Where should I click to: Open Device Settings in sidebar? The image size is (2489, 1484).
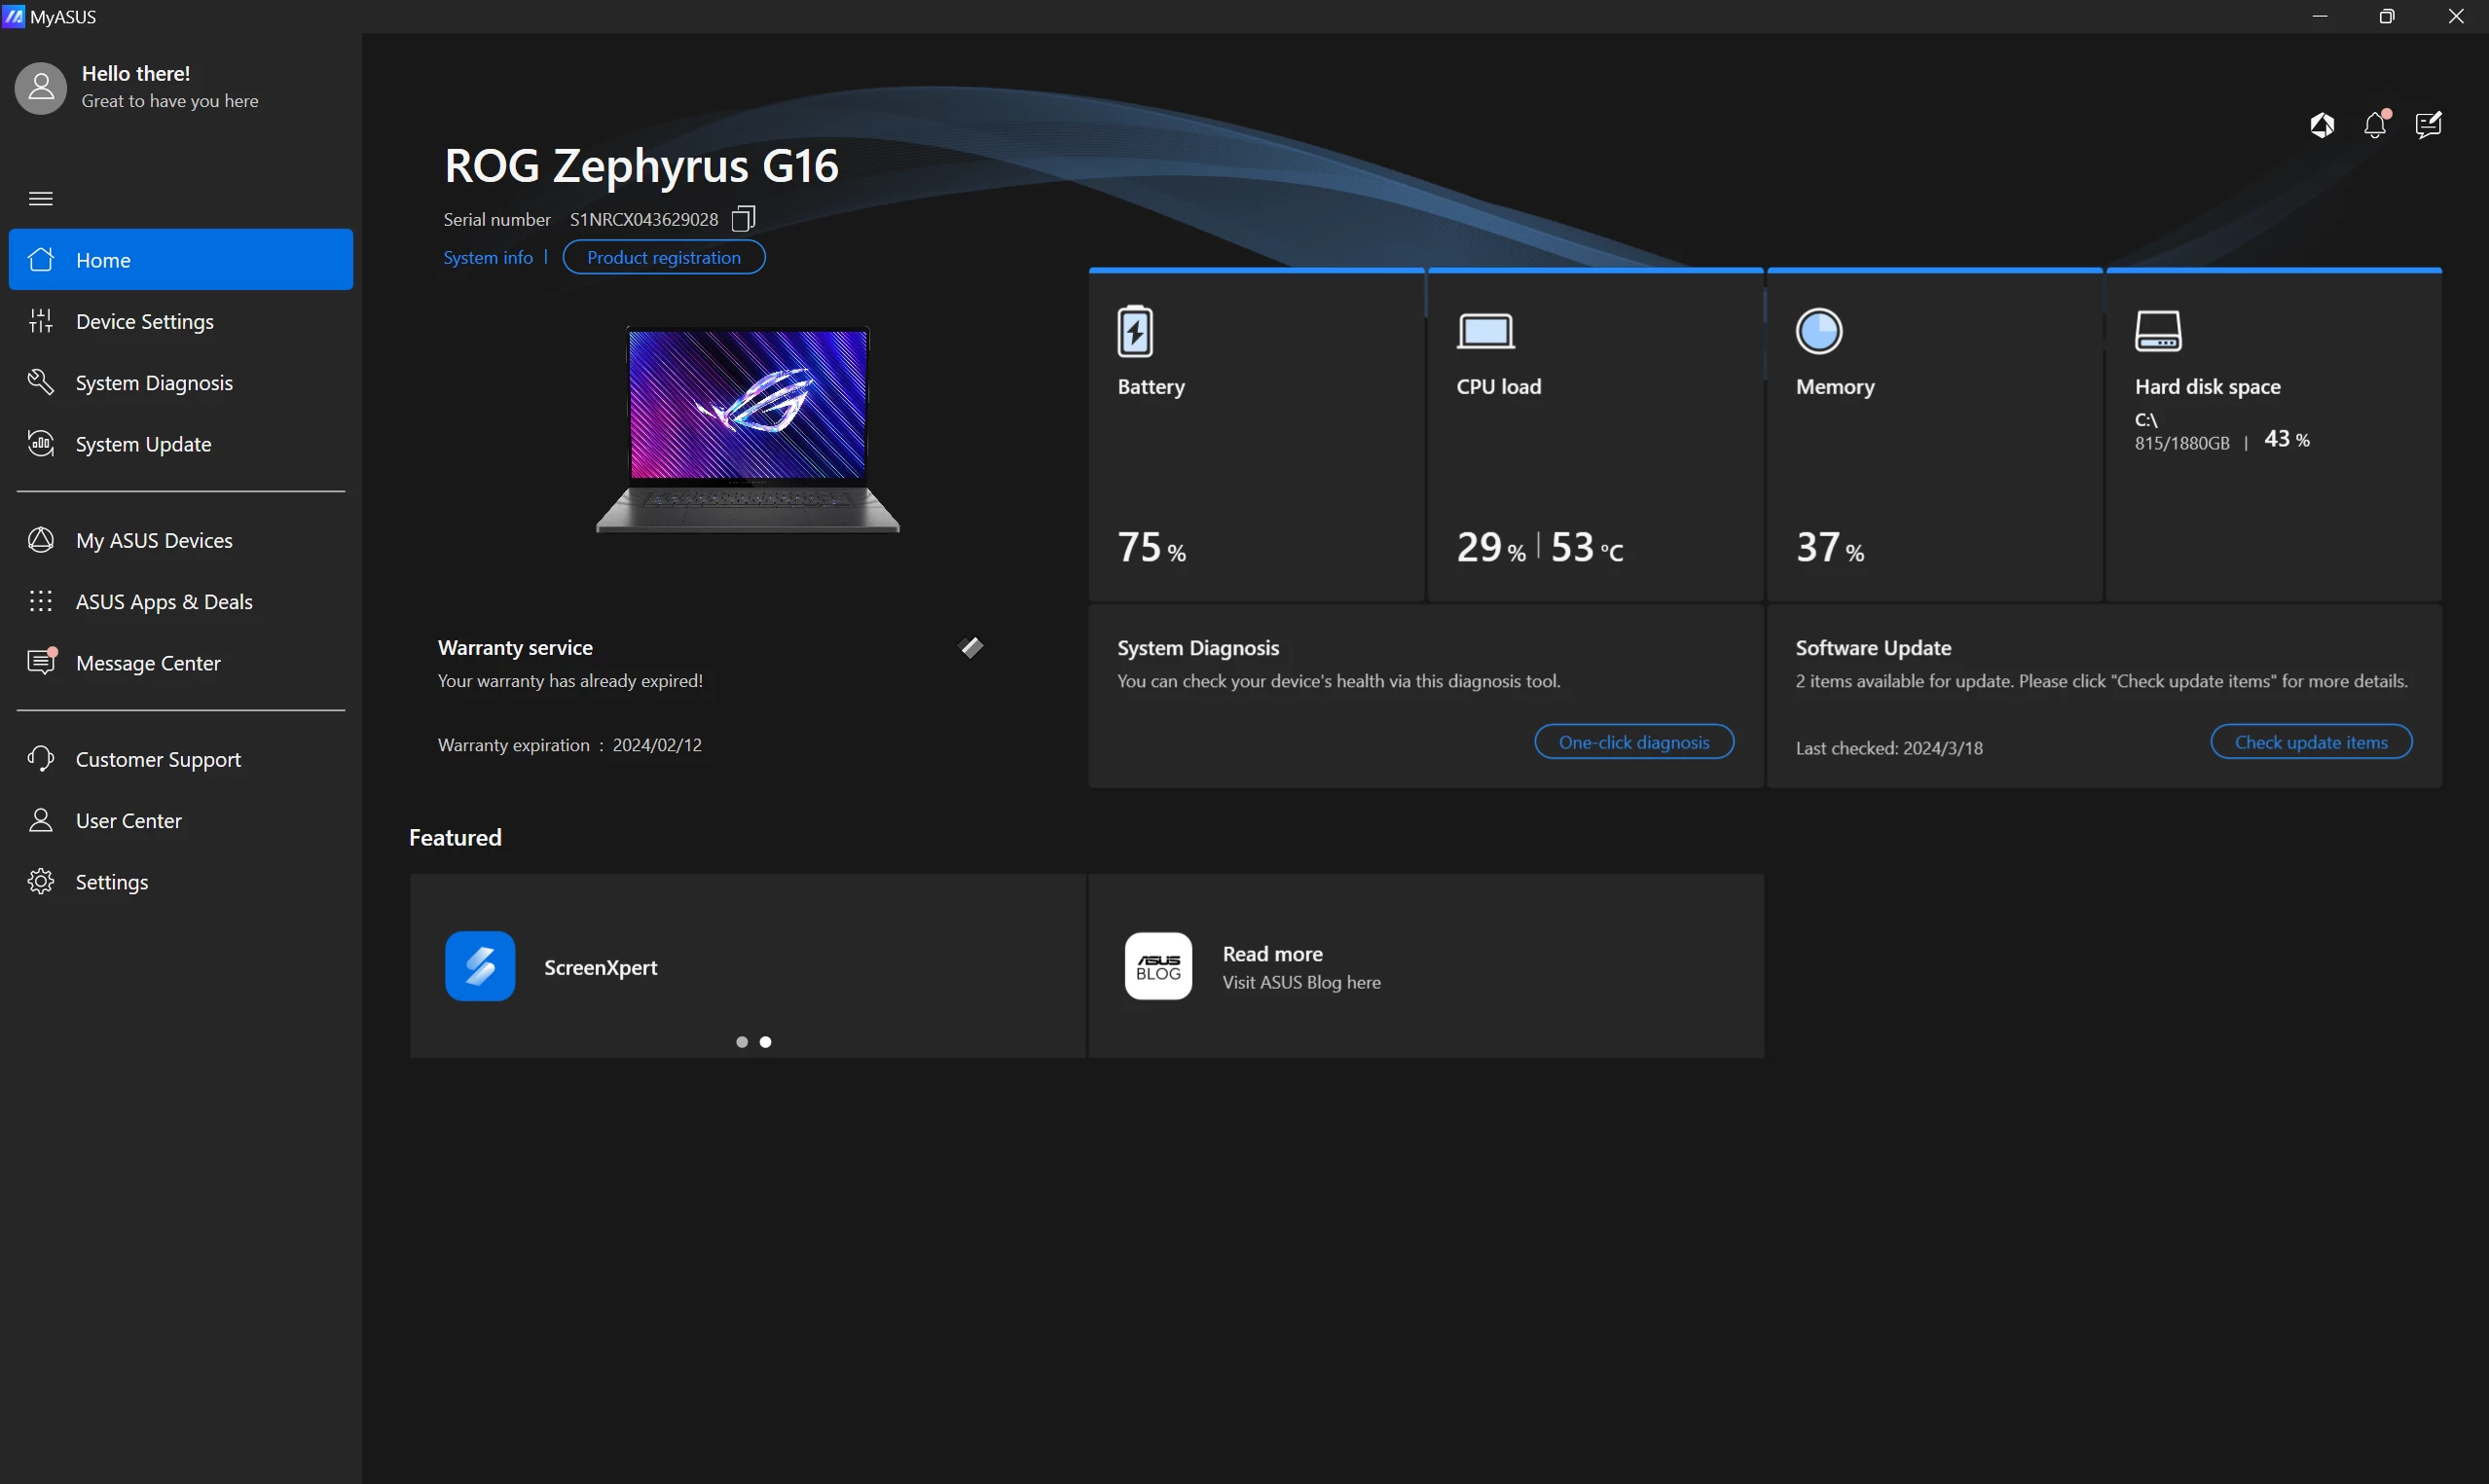click(145, 321)
